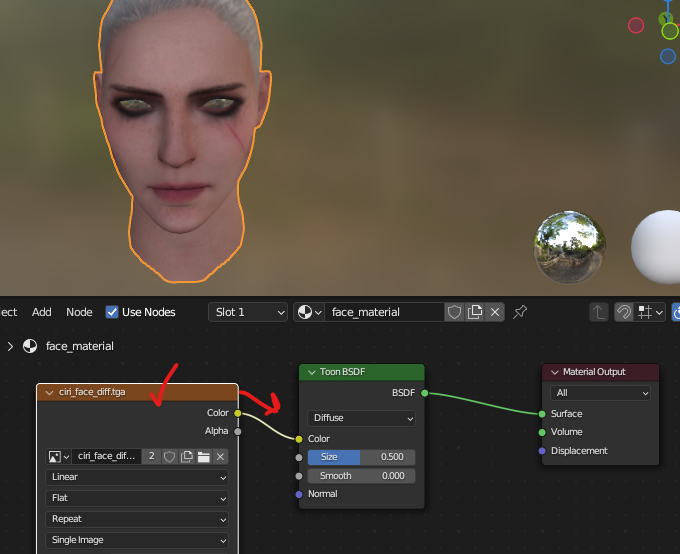Click the Smooth input socket
The image size is (680, 554).
pos(299,476)
